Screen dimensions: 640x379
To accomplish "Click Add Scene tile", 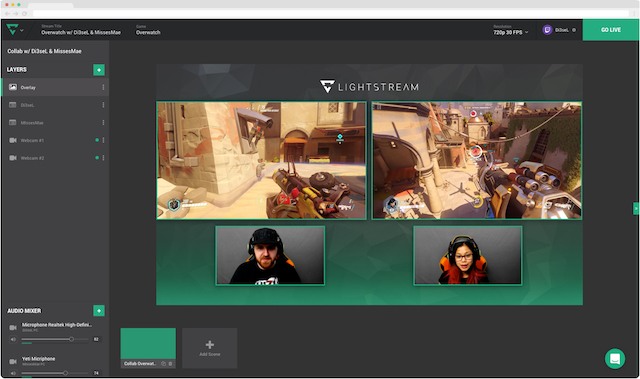I will point(210,348).
